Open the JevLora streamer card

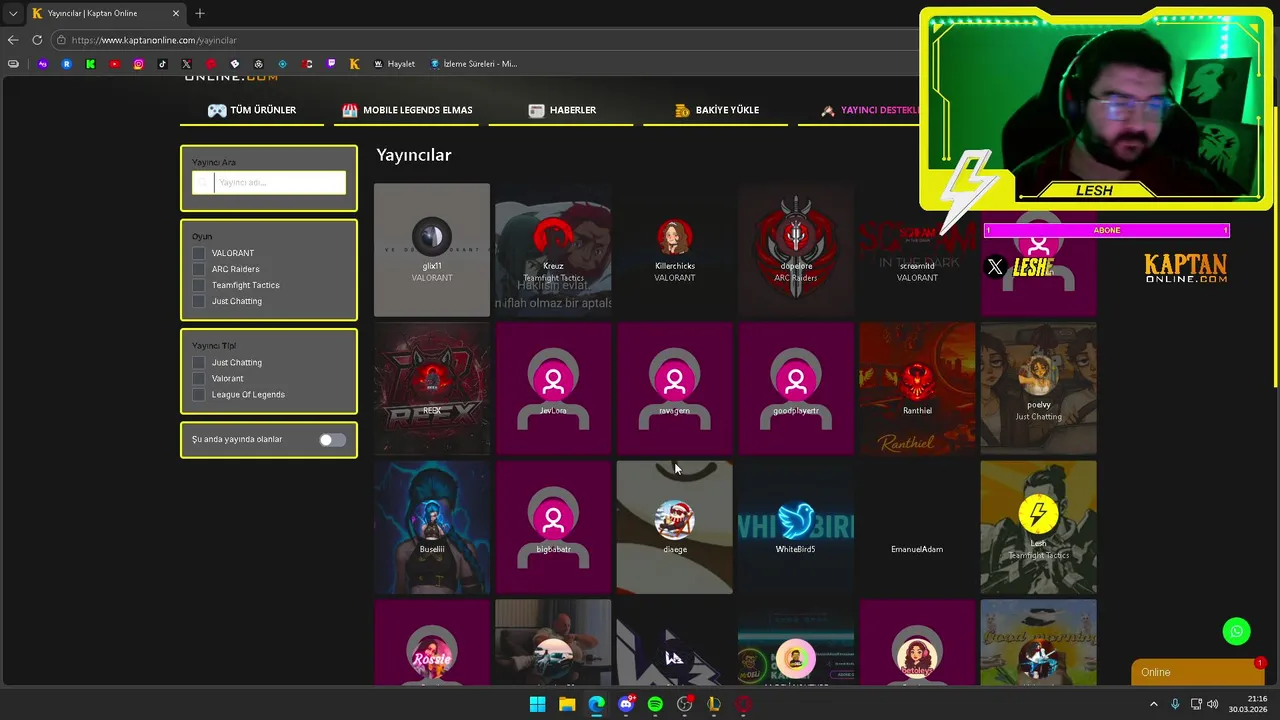553,388
